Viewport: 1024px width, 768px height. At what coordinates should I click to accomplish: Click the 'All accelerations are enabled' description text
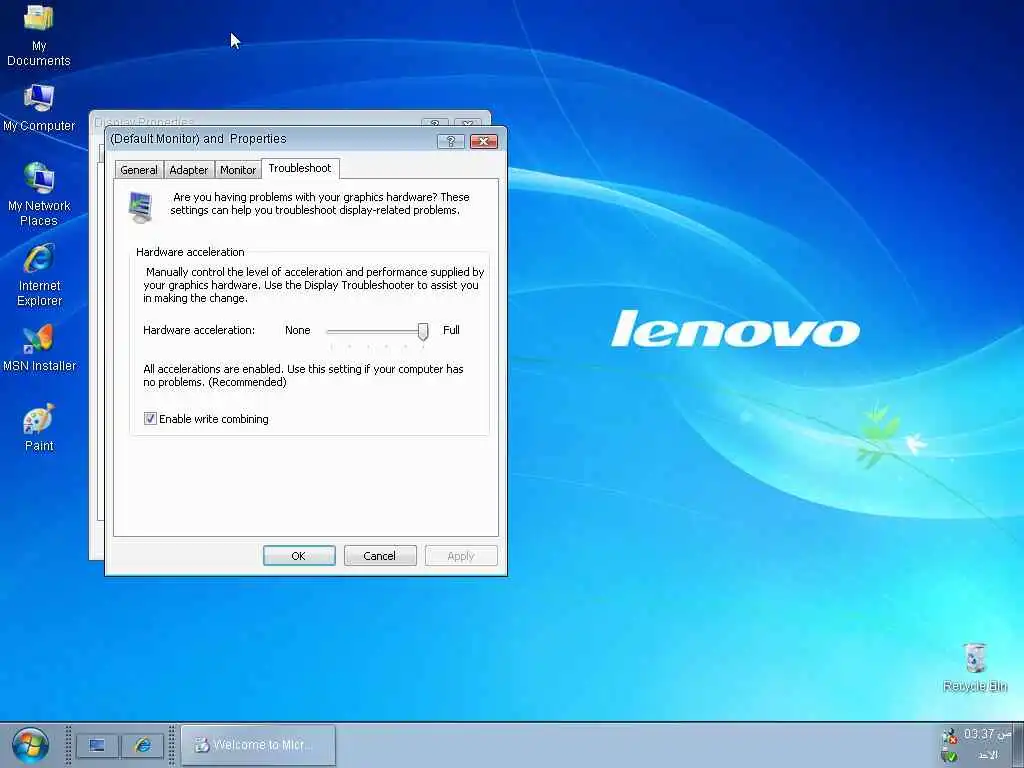[x=303, y=376]
